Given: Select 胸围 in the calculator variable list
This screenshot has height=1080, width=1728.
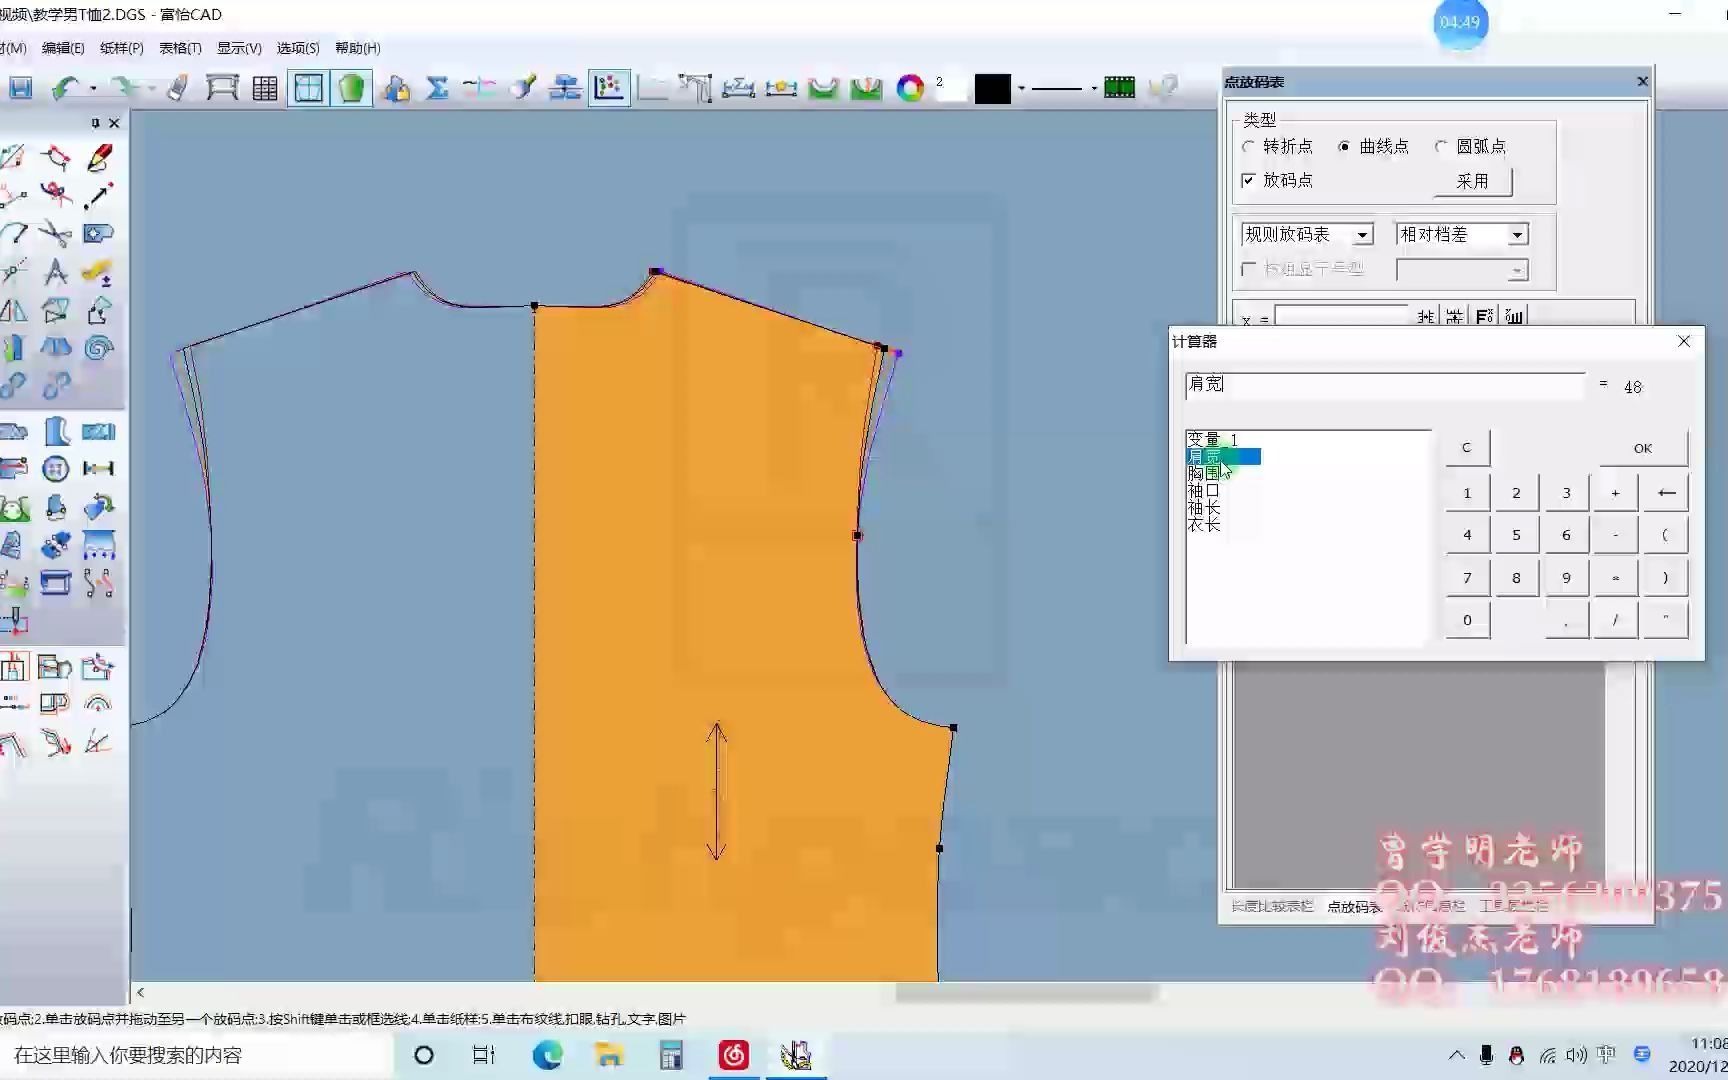Looking at the screenshot, I should coord(1205,473).
